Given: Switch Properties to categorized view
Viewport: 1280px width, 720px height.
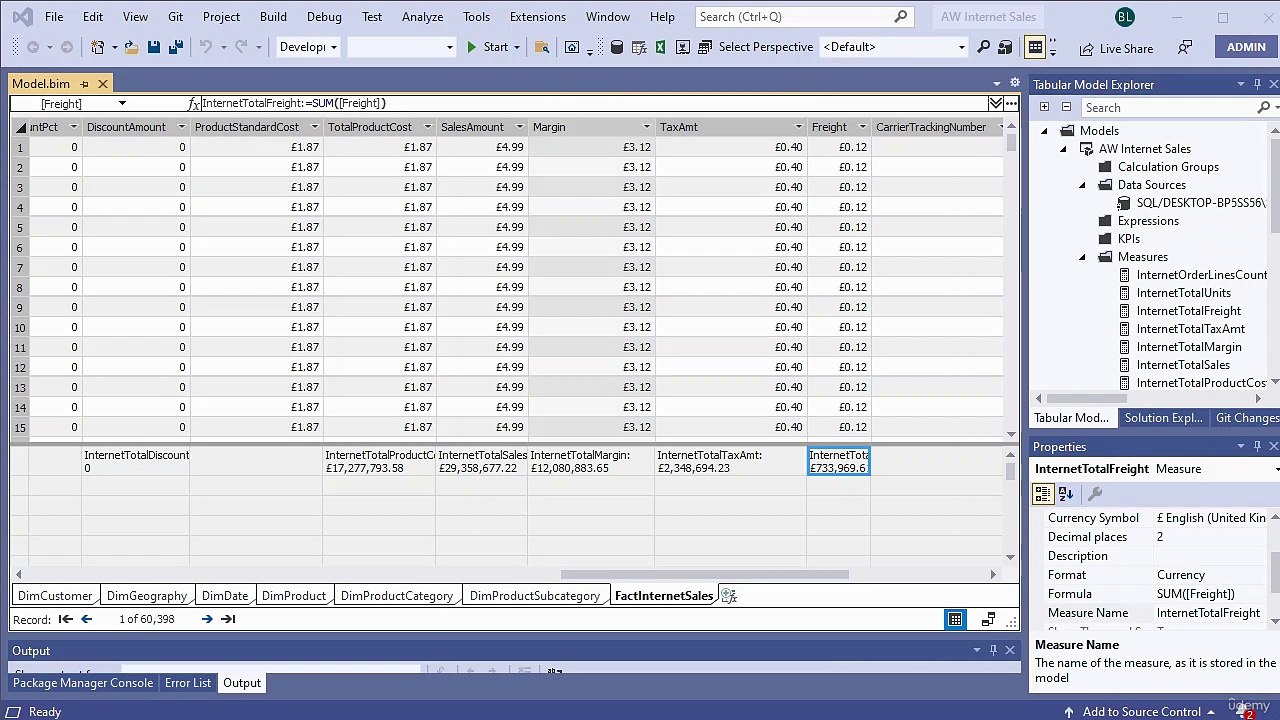Looking at the screenshot, I should pyautogui.click(x=1043, y=493).
